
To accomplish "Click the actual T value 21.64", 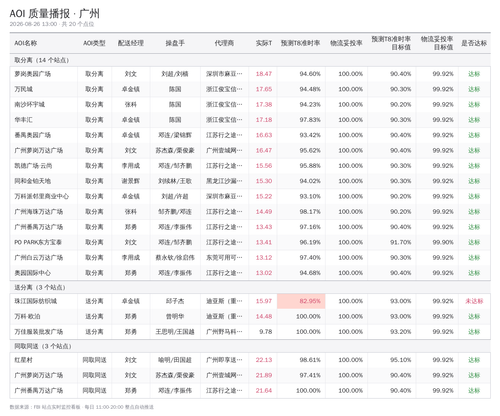I will coord(264,391).
